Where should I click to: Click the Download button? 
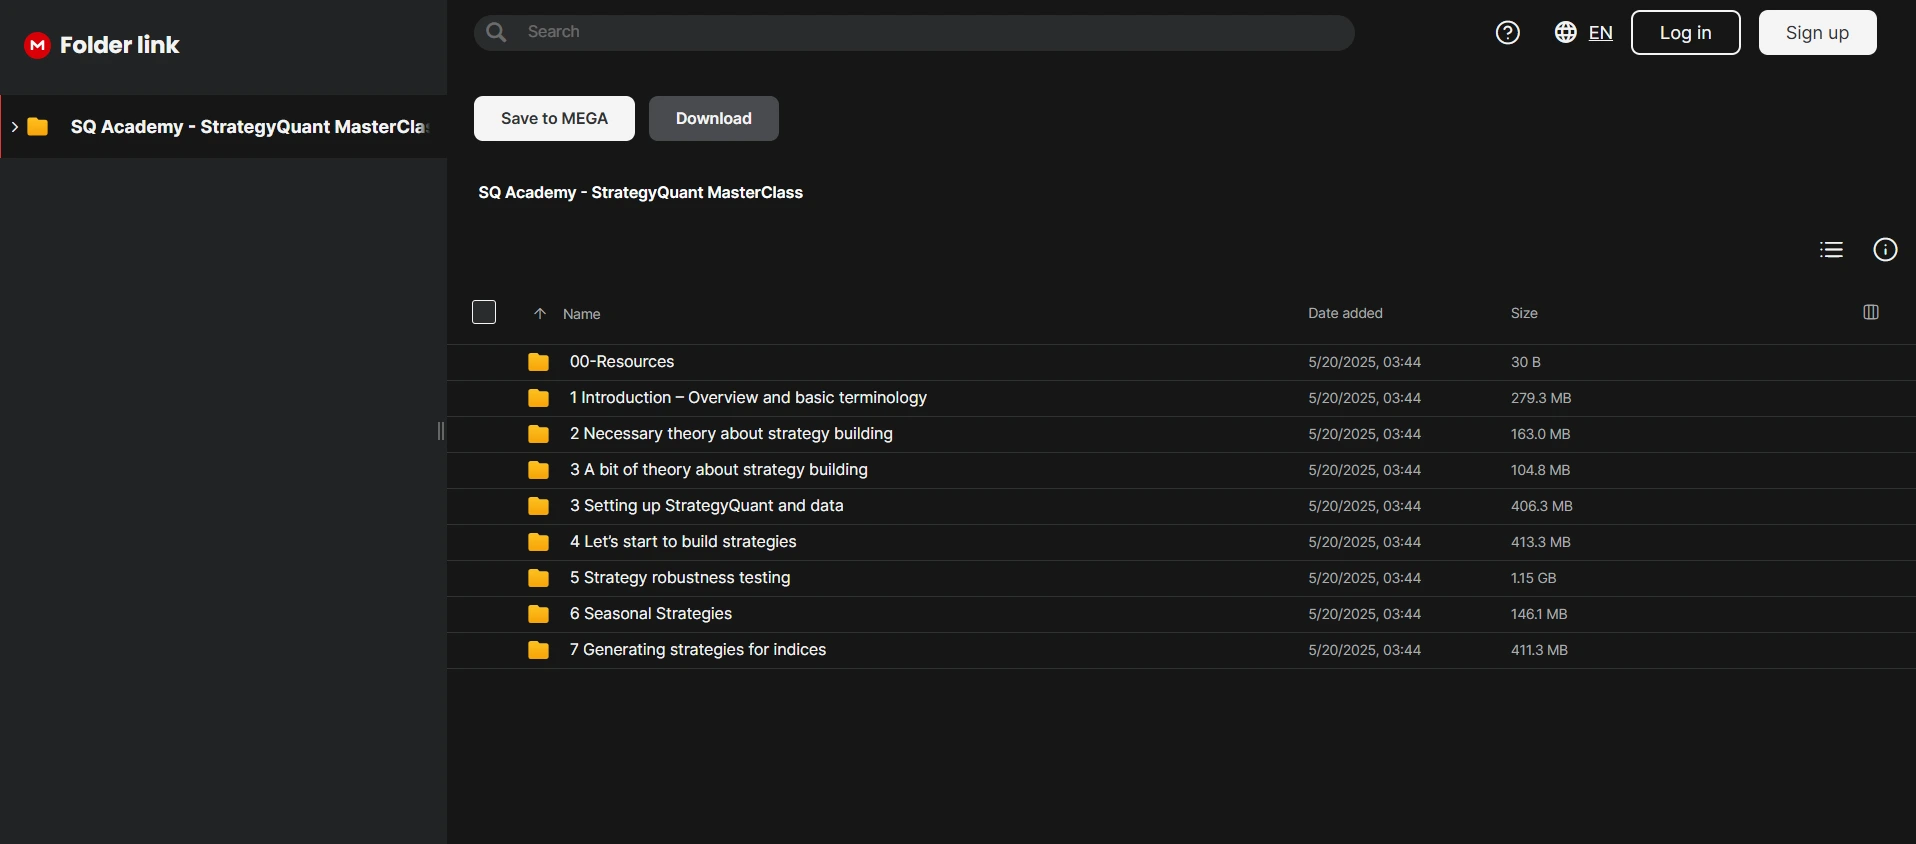(x=713, y=118)
